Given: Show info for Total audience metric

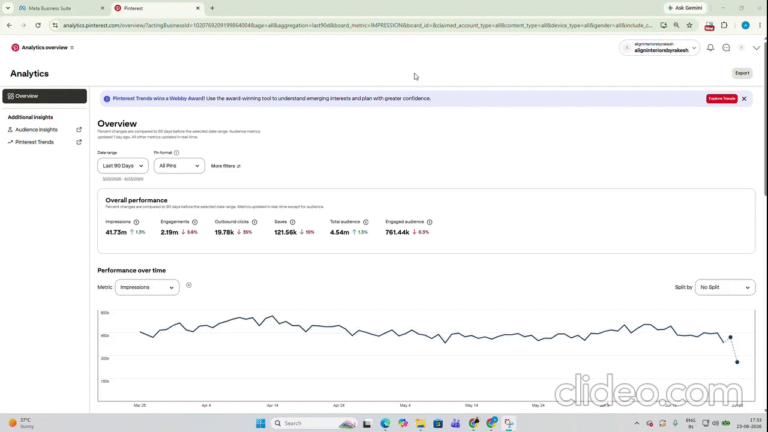Looking at the screenshot, I should click(x=365, y=222).
